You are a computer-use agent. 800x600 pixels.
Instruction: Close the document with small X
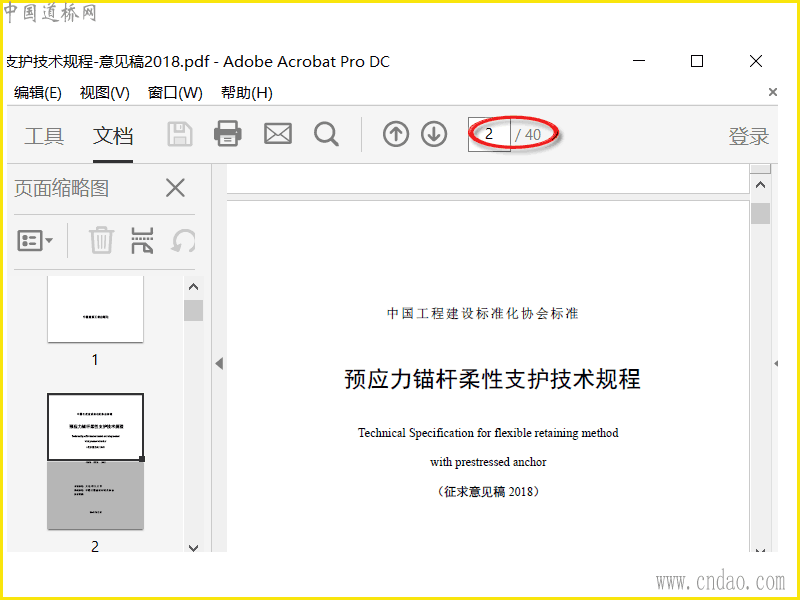pos(772,92)
